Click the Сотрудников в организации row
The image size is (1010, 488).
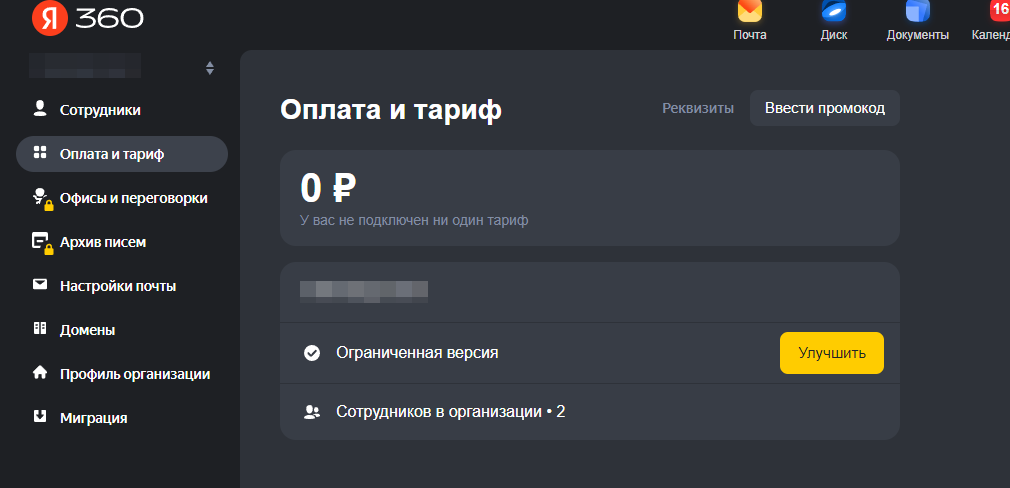[589, 412]
